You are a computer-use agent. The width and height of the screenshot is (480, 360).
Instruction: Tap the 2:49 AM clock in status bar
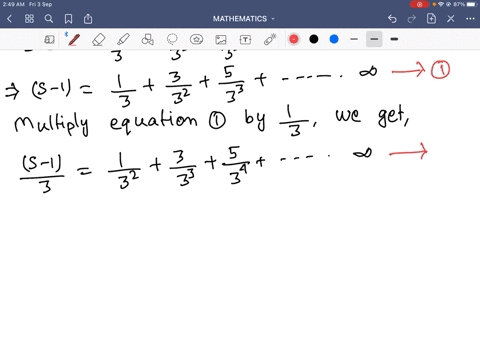tap(13, 4)
